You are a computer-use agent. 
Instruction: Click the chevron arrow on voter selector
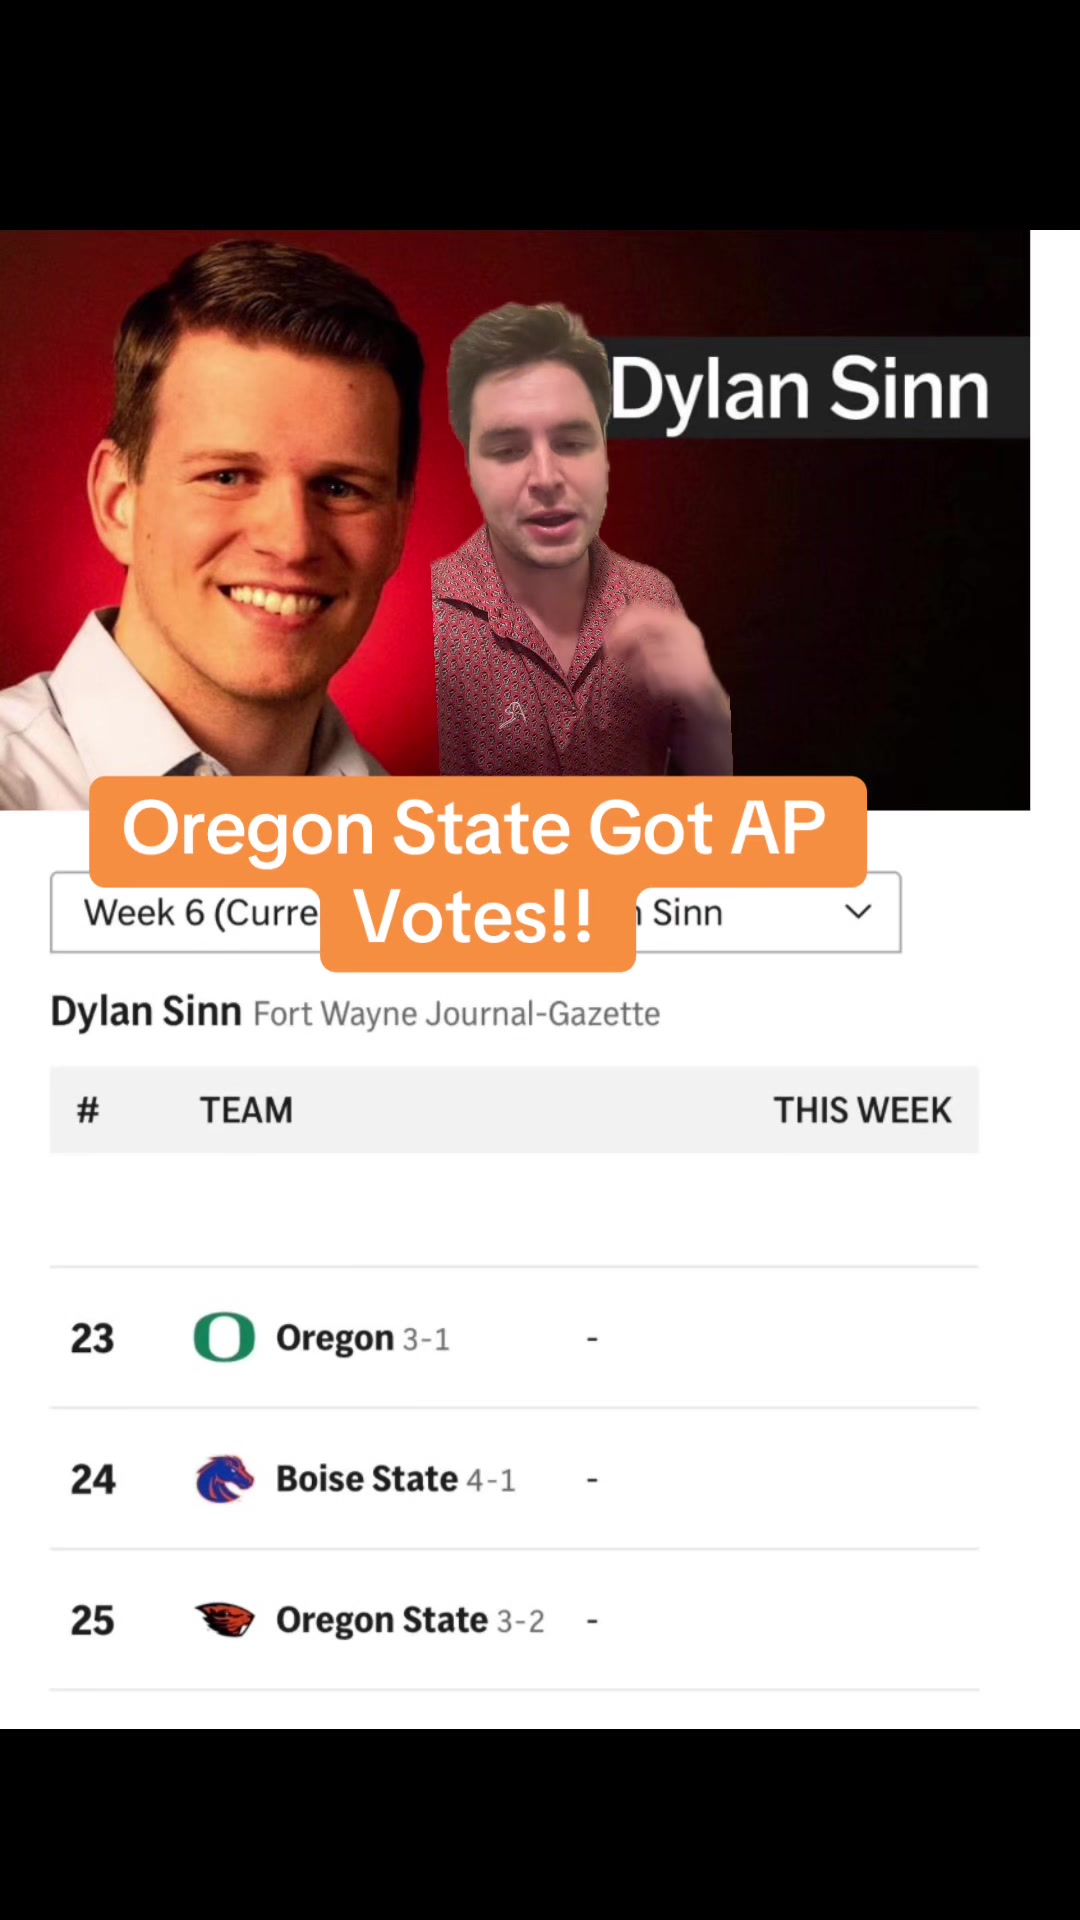pos(858,912)
